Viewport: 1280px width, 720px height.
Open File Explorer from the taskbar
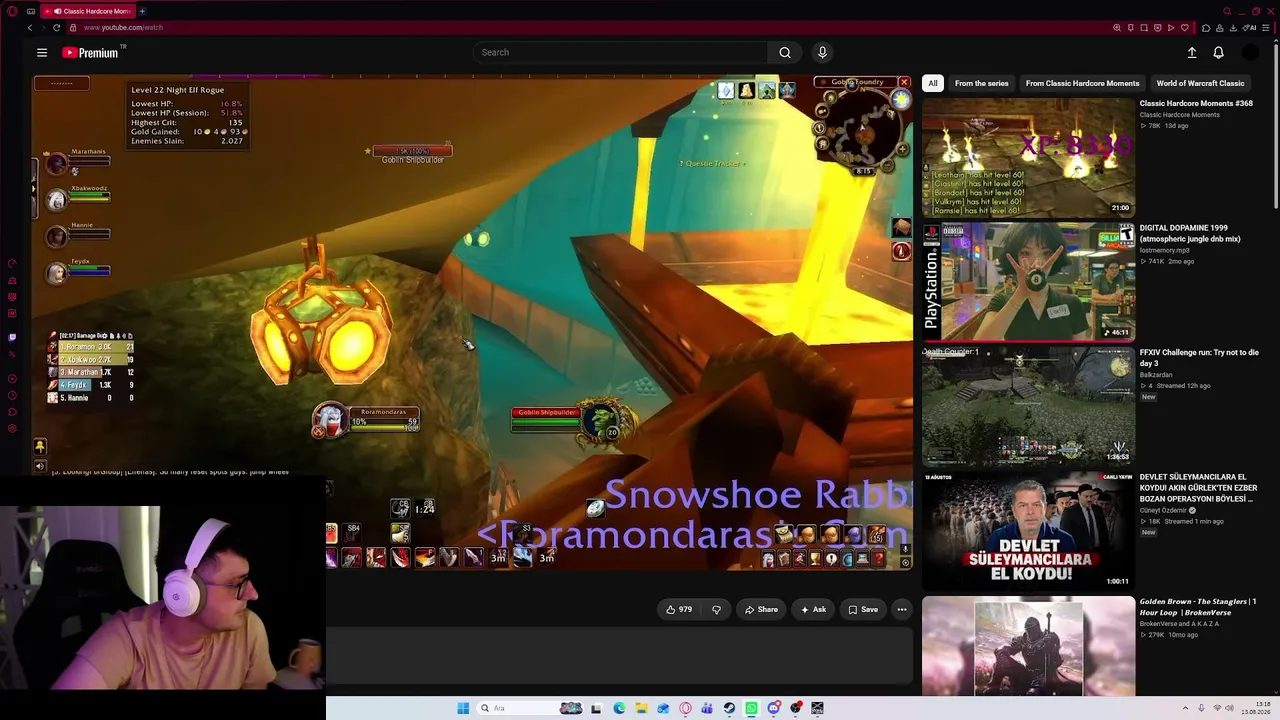[x=641, y=708]
